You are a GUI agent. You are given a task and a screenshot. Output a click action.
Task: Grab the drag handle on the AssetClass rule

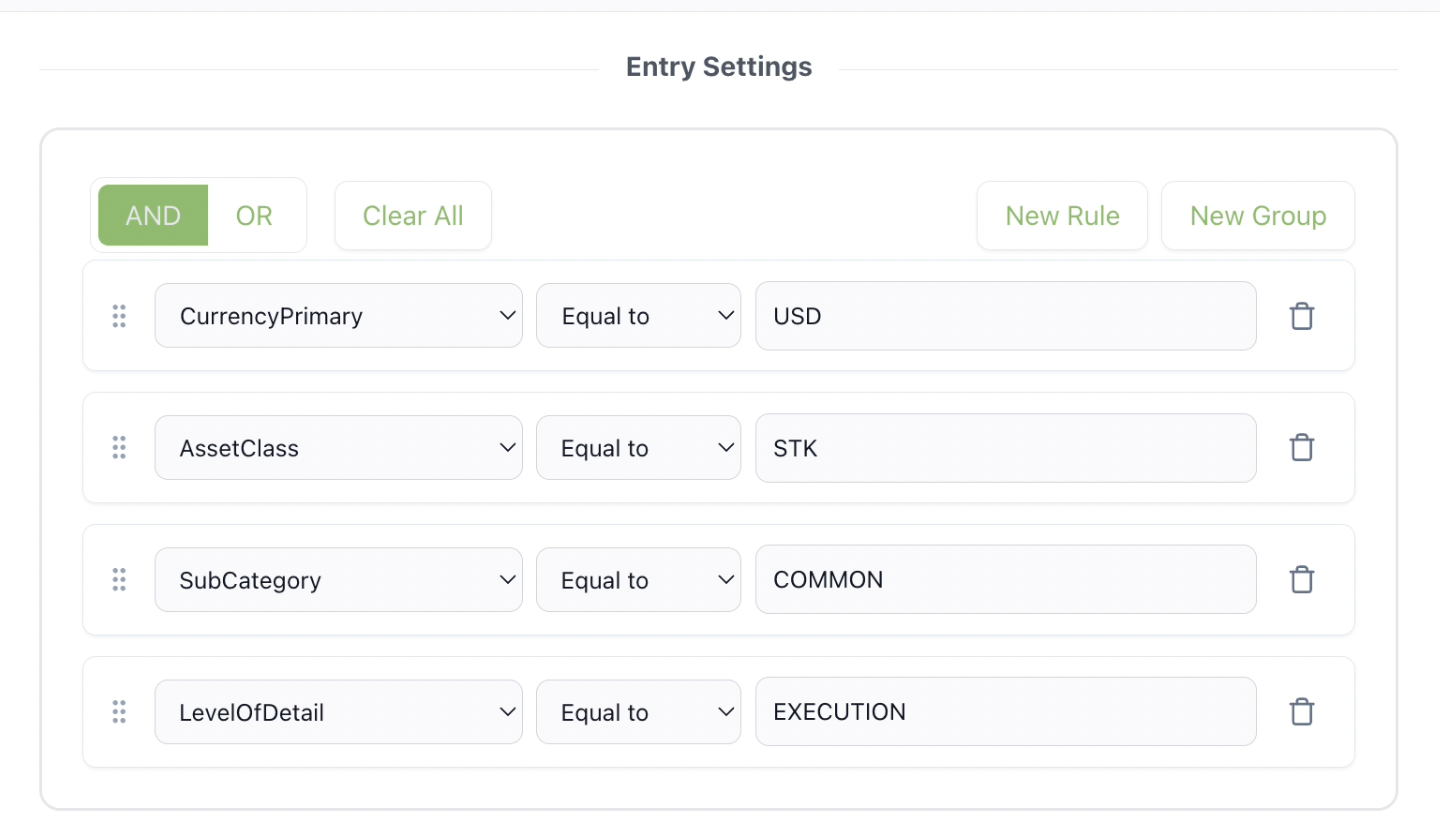[x=119, y=447]
